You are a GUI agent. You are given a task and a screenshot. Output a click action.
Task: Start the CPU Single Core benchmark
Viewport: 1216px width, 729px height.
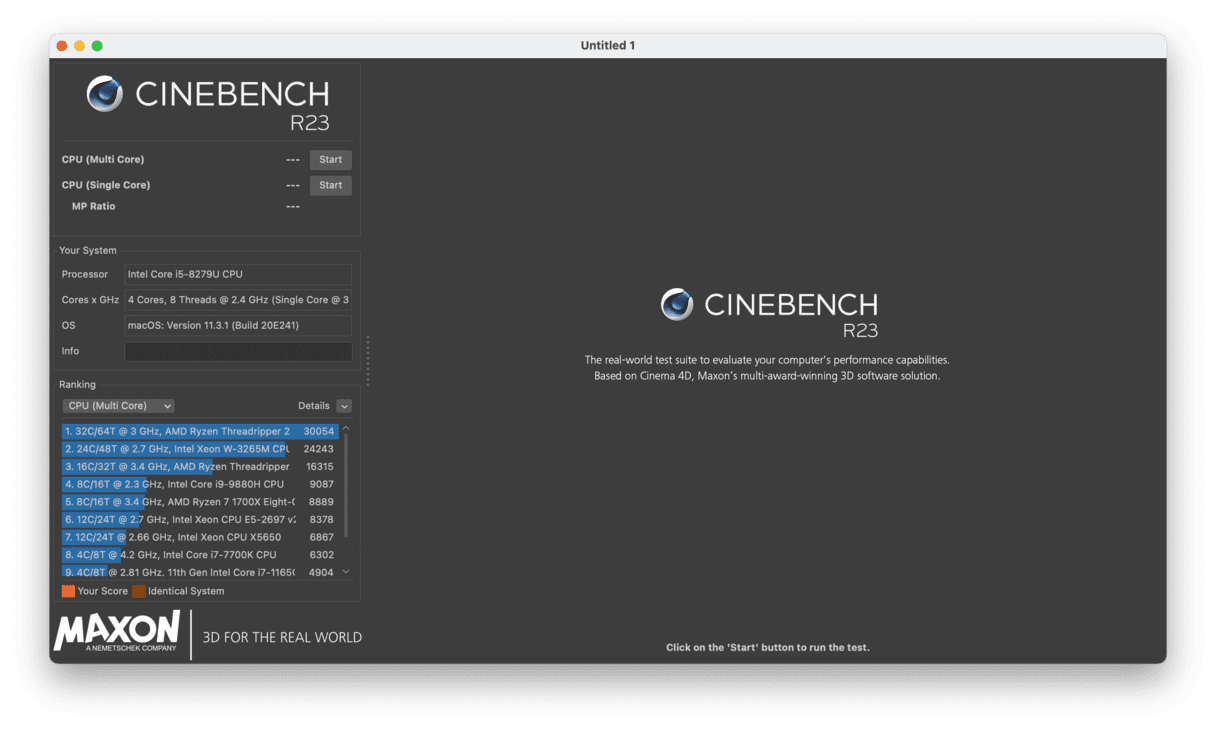coord(330,185)
